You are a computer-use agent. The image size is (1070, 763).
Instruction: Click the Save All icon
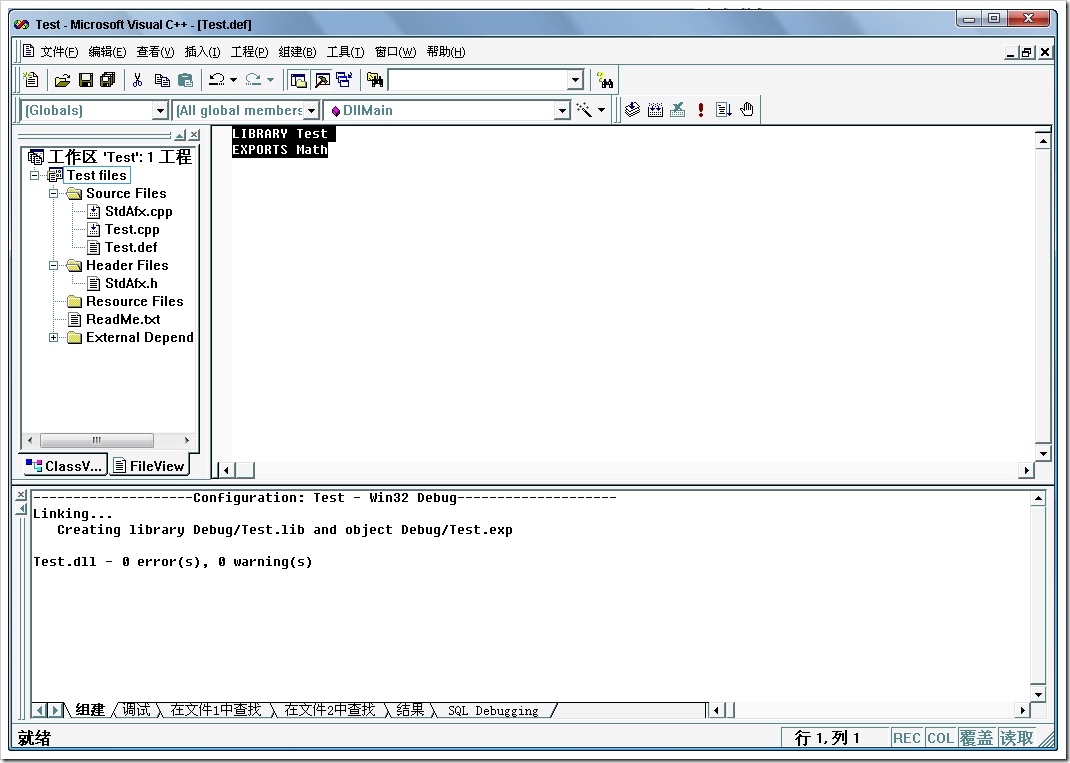tap(107, 80)
